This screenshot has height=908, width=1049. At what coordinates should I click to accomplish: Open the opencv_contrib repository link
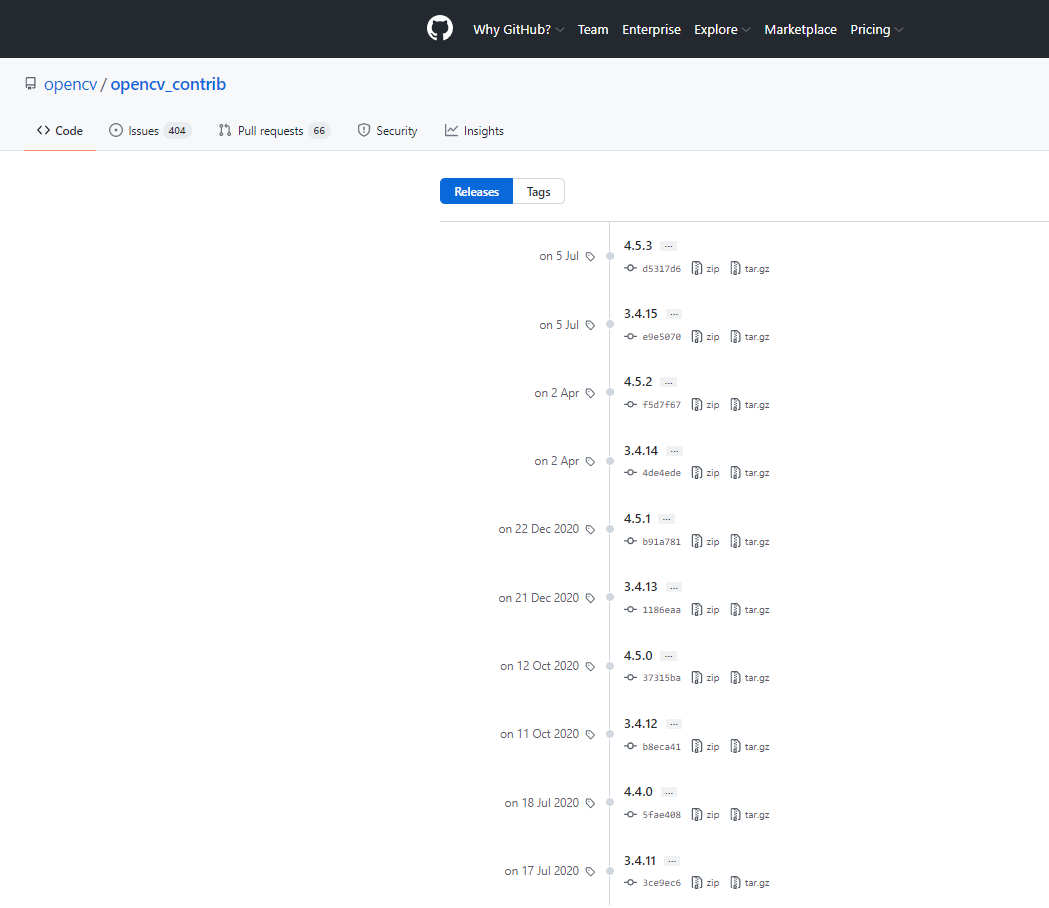point(168,84)
